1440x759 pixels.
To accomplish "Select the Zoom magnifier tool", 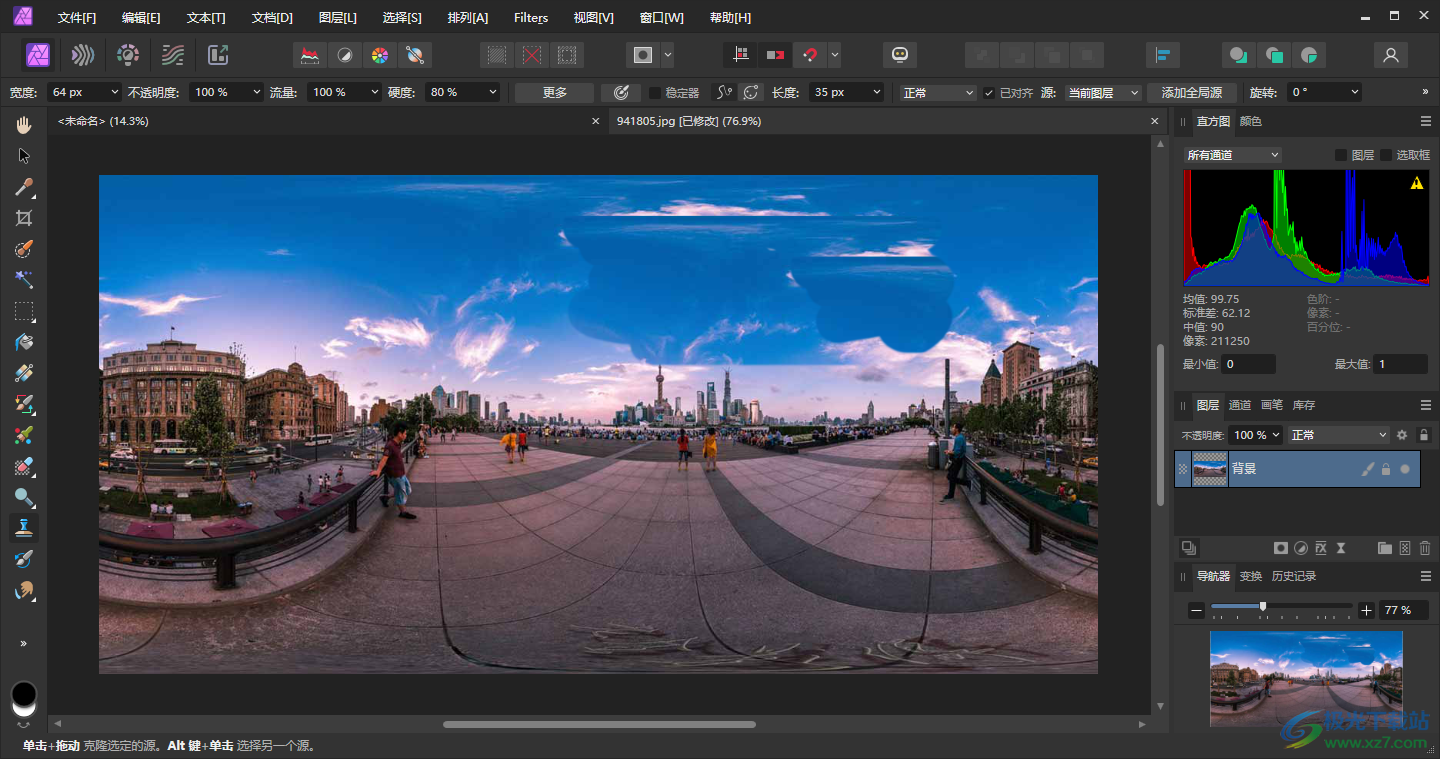I will click(24, 497).
